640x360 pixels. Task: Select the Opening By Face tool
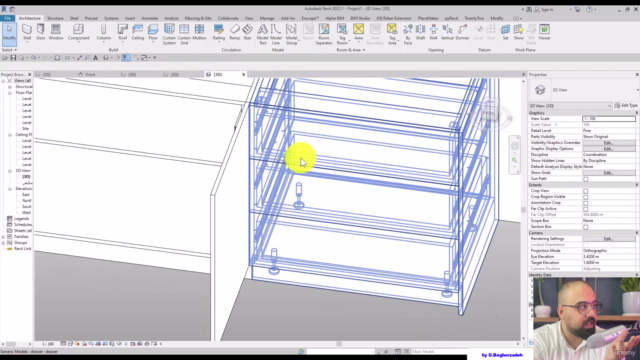click(408, 34)
